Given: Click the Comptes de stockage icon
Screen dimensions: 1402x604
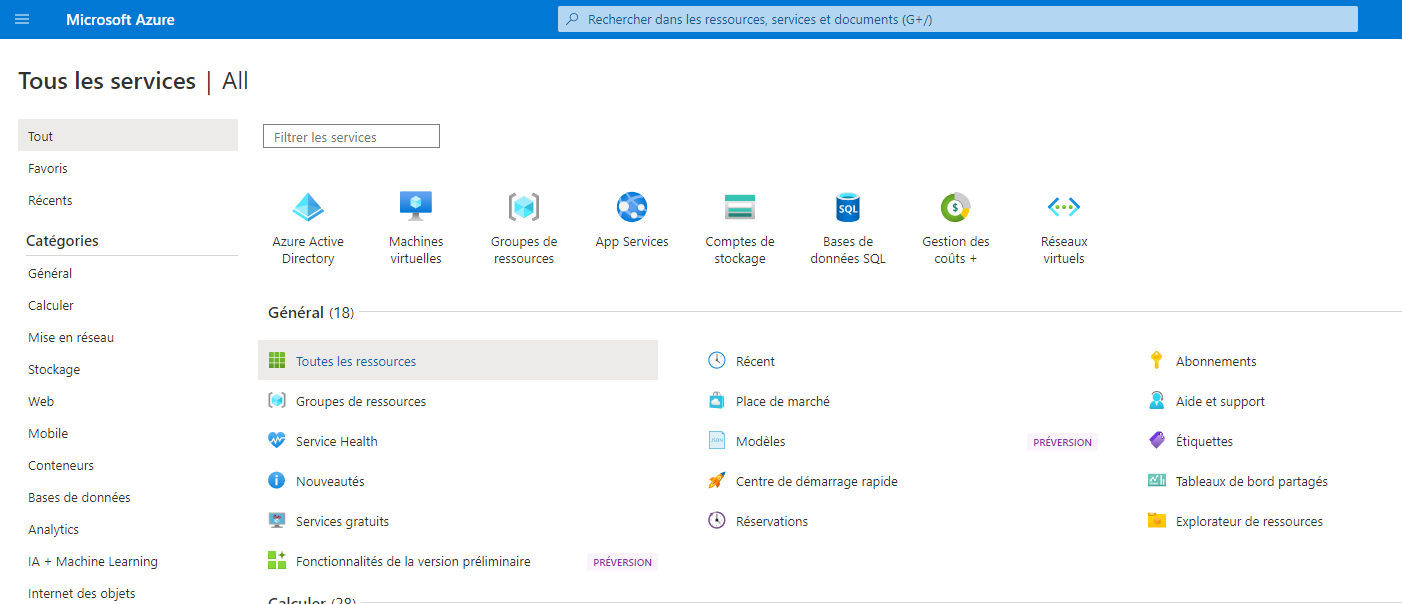Looking at the screenshot, I should [x=740, y=207].
